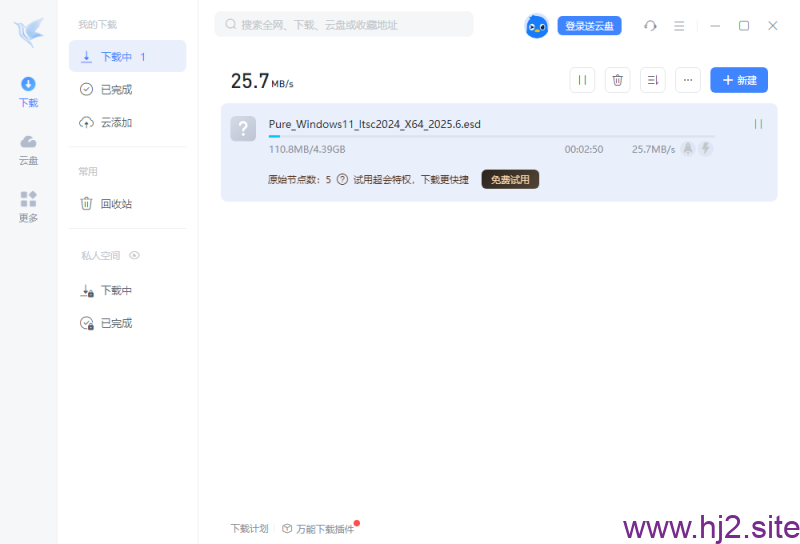This screenshot has width=800, height=544.
Task: Click 25.7MB/s speed in task row
Action: pyautogui.click(x=653, y=150)
